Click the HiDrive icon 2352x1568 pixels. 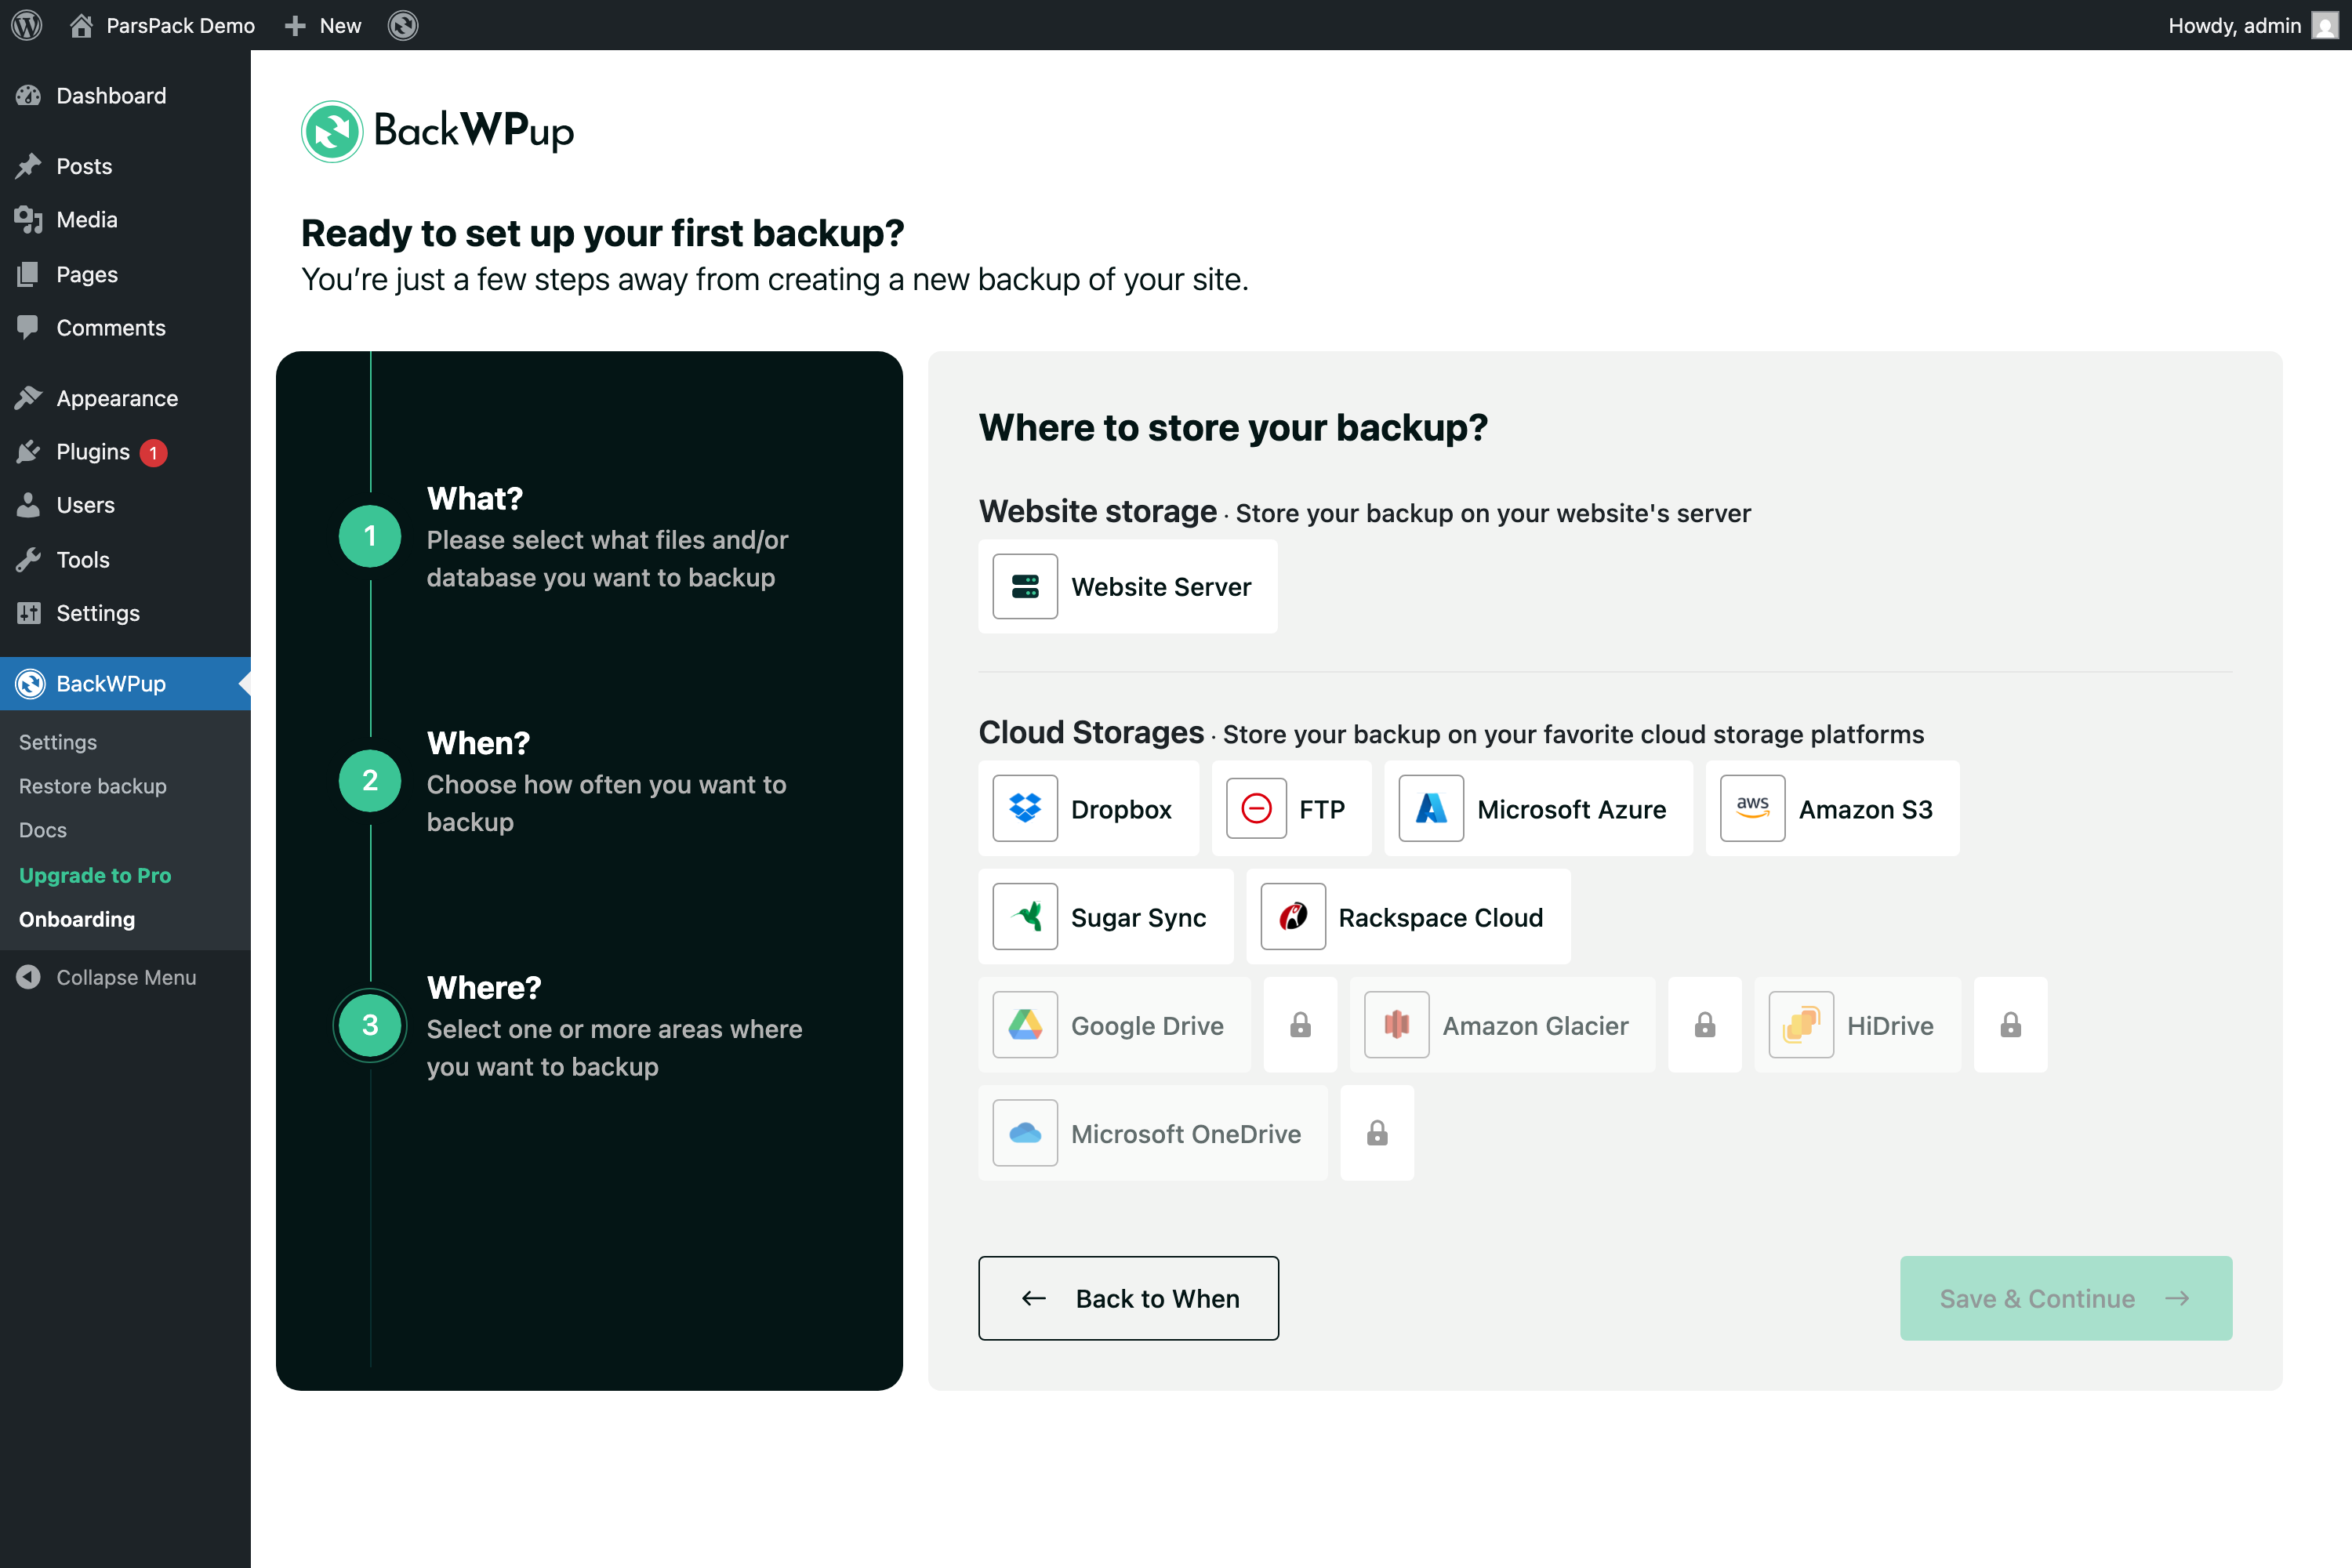pyautogui.click(x=1801, y=1025)
